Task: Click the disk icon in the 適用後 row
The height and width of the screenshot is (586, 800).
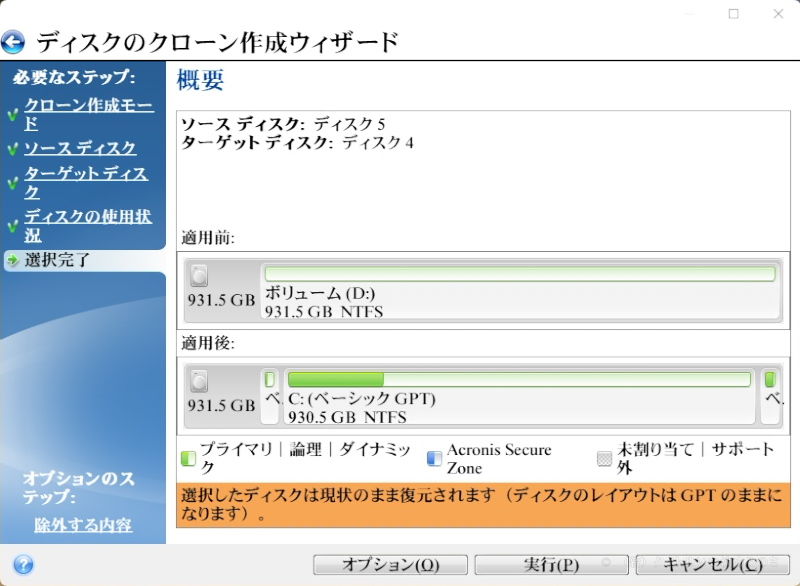Action: pyautogui.click(x=199, y=381)
